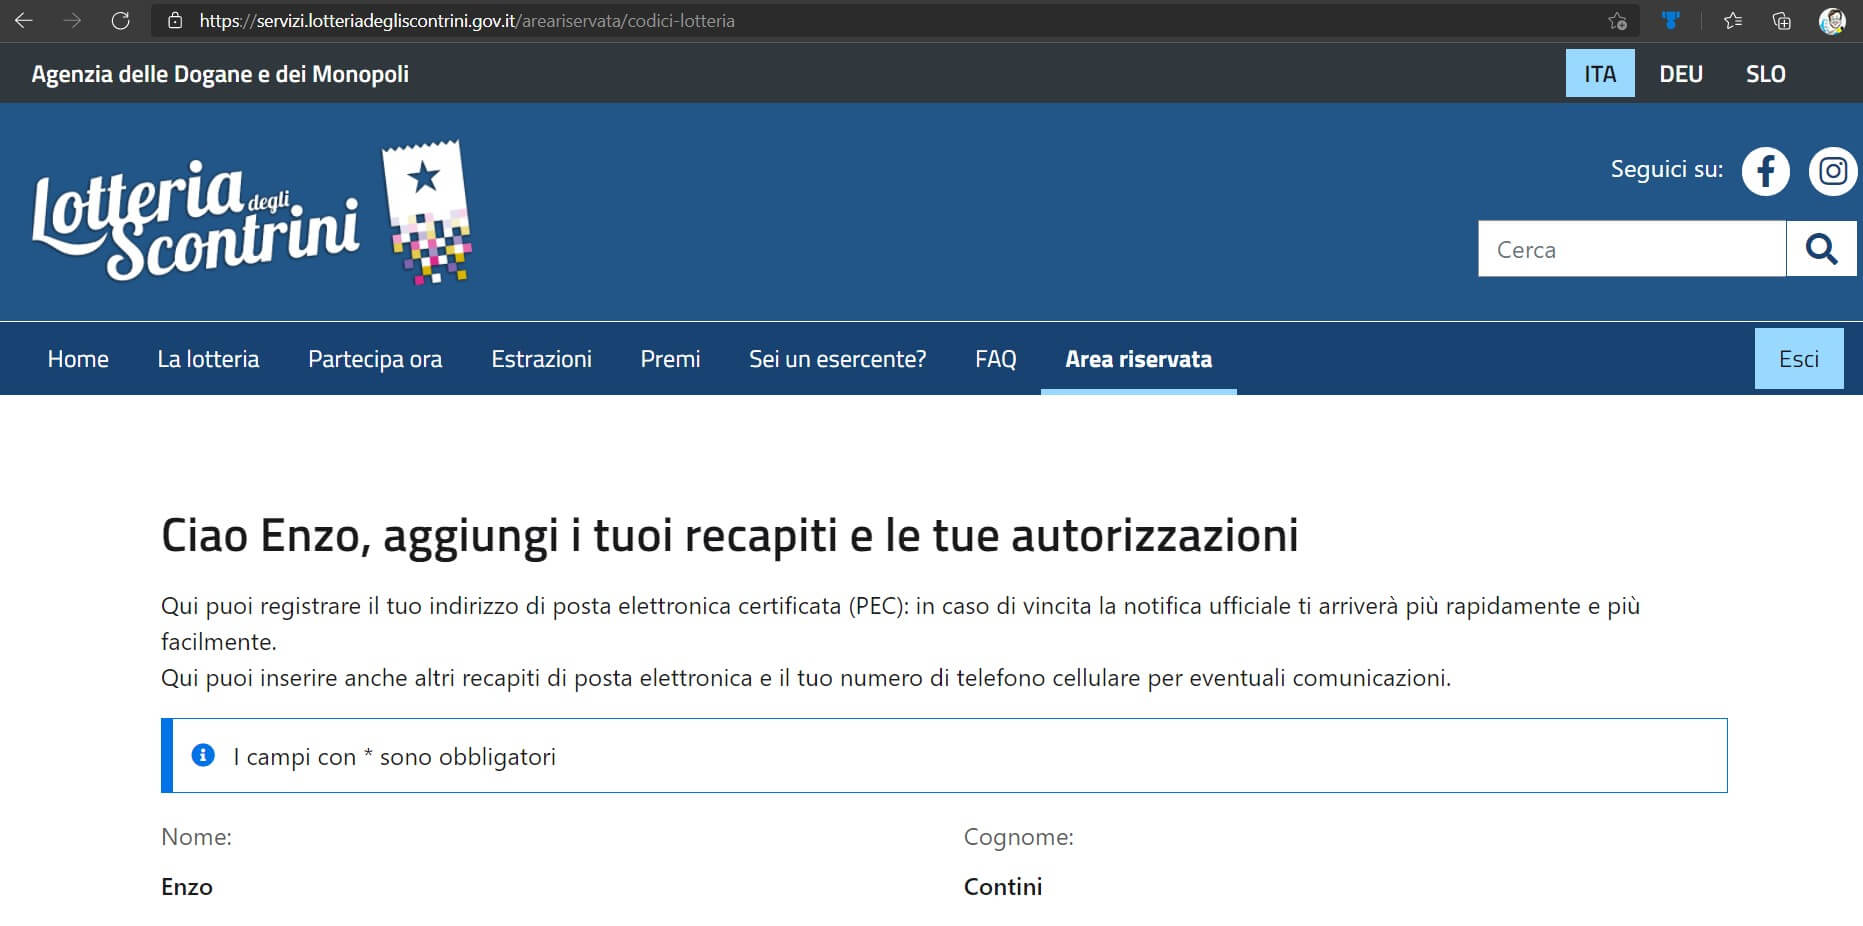1863x926 pixels.
Task: Select the ITA language option
Action: [1599, 74]
